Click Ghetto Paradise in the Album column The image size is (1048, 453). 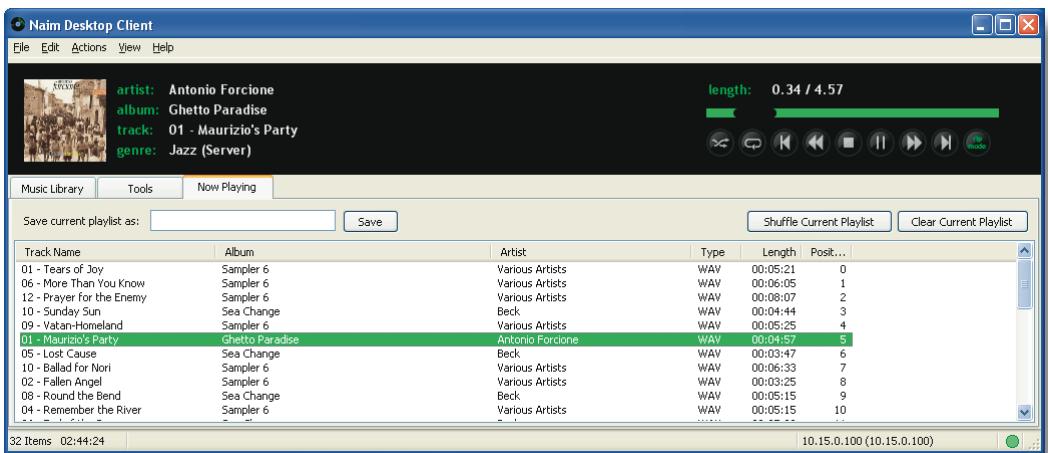coord(260,339)
